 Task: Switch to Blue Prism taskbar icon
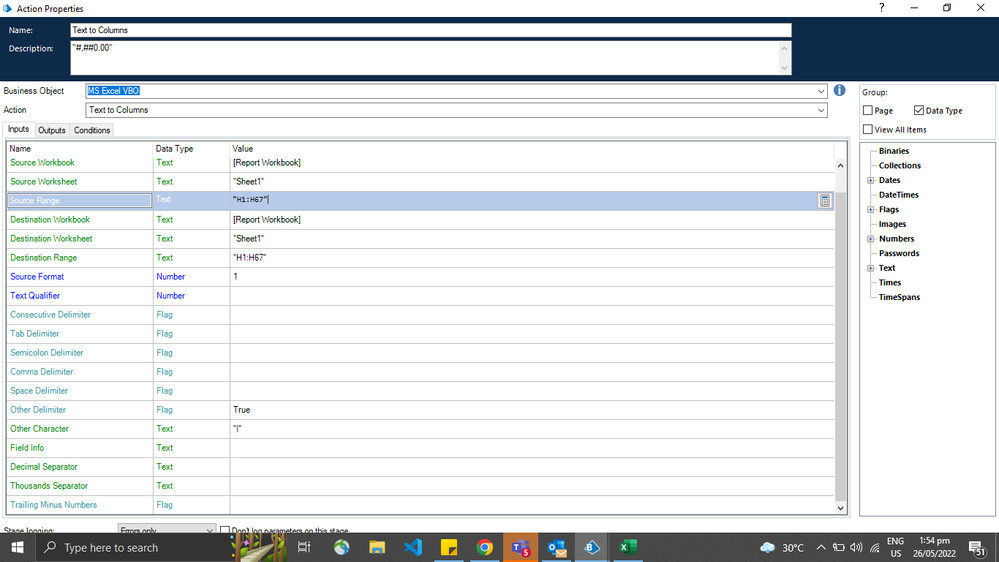592,547
